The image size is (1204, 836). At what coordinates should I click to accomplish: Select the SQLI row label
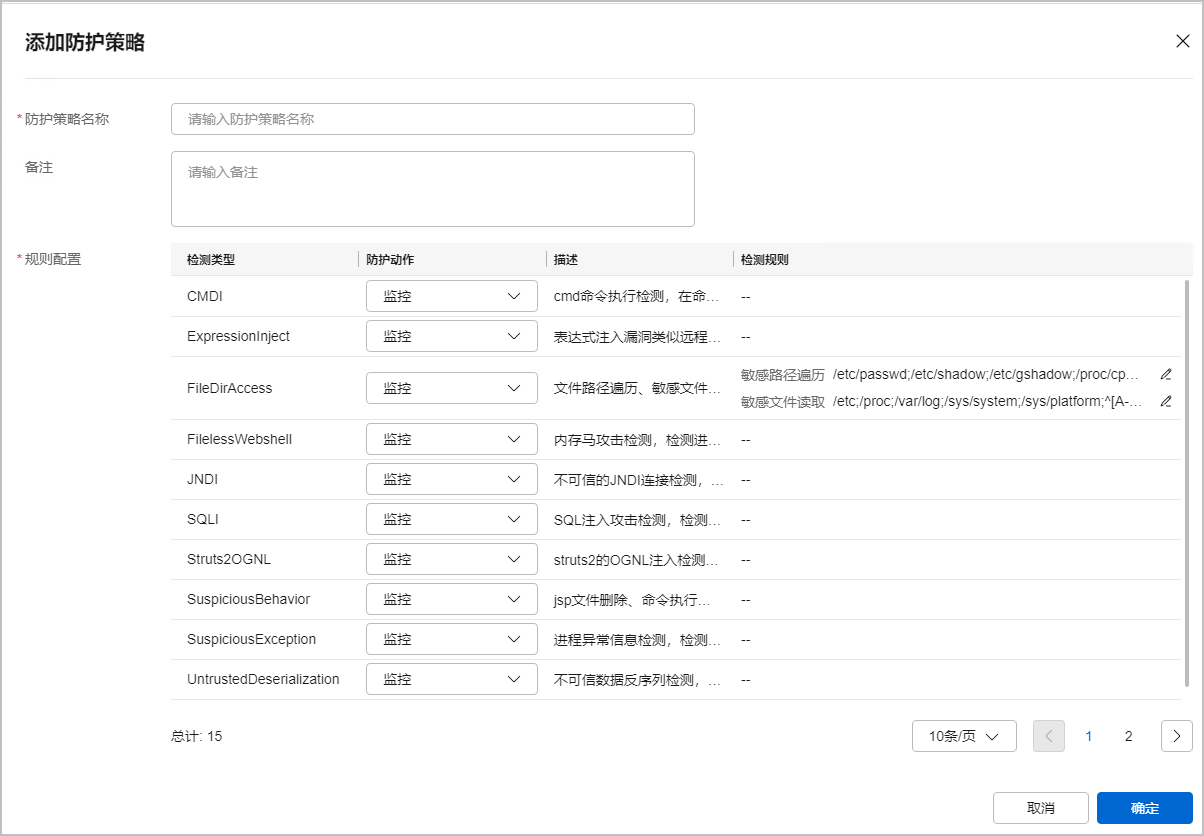point(203,519)
